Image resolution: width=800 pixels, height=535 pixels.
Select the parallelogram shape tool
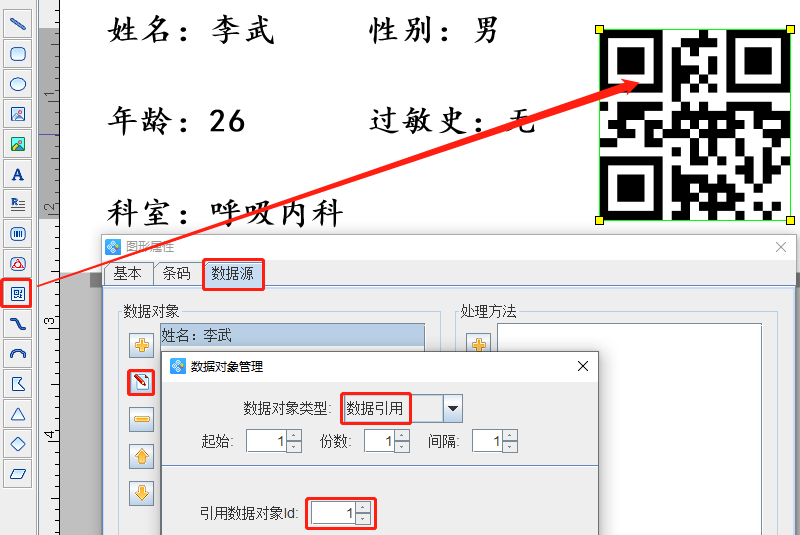pyautogui.click(x=18, y=474)
